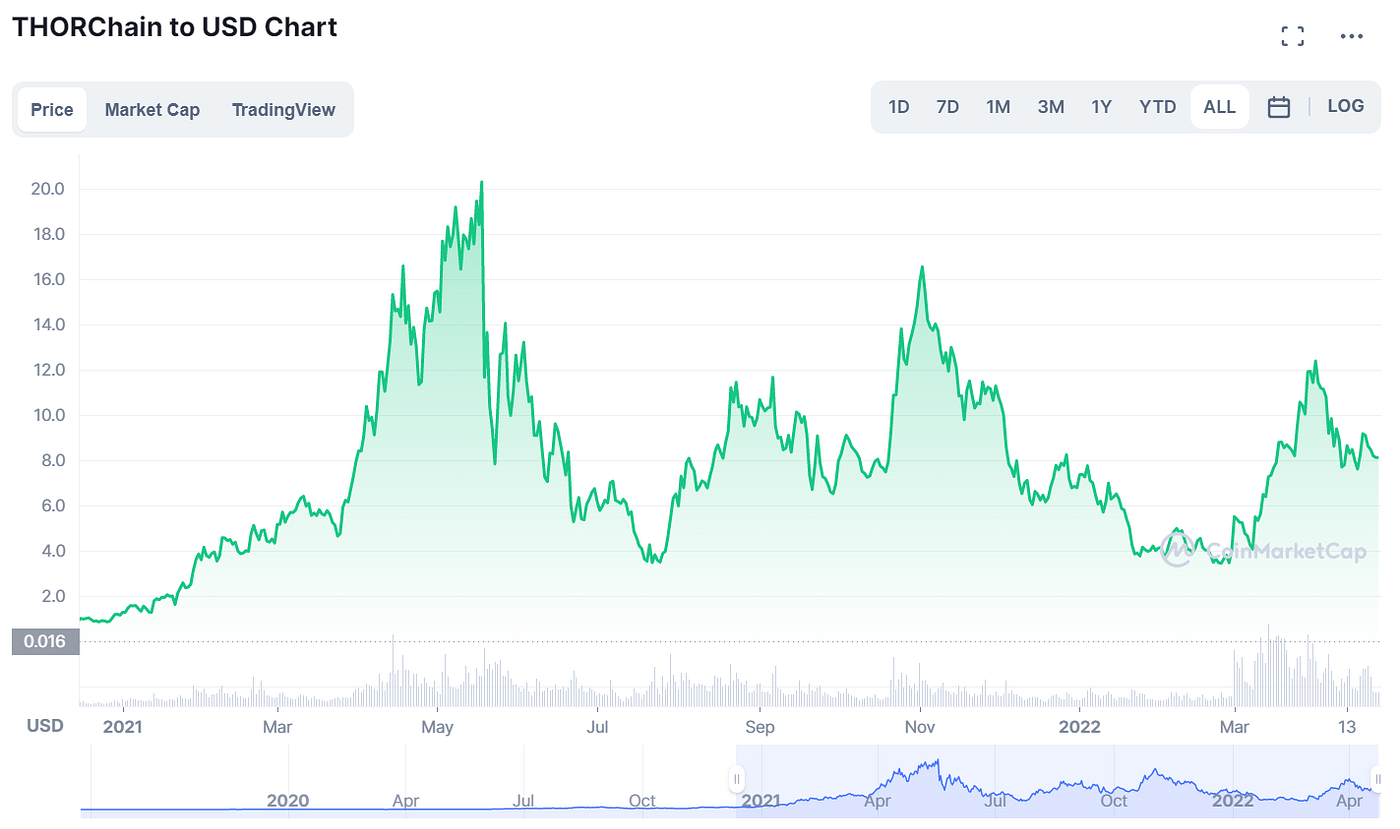Select the 1M time range
Viewport: 1400px width, 829px height.
click(998, 107)
